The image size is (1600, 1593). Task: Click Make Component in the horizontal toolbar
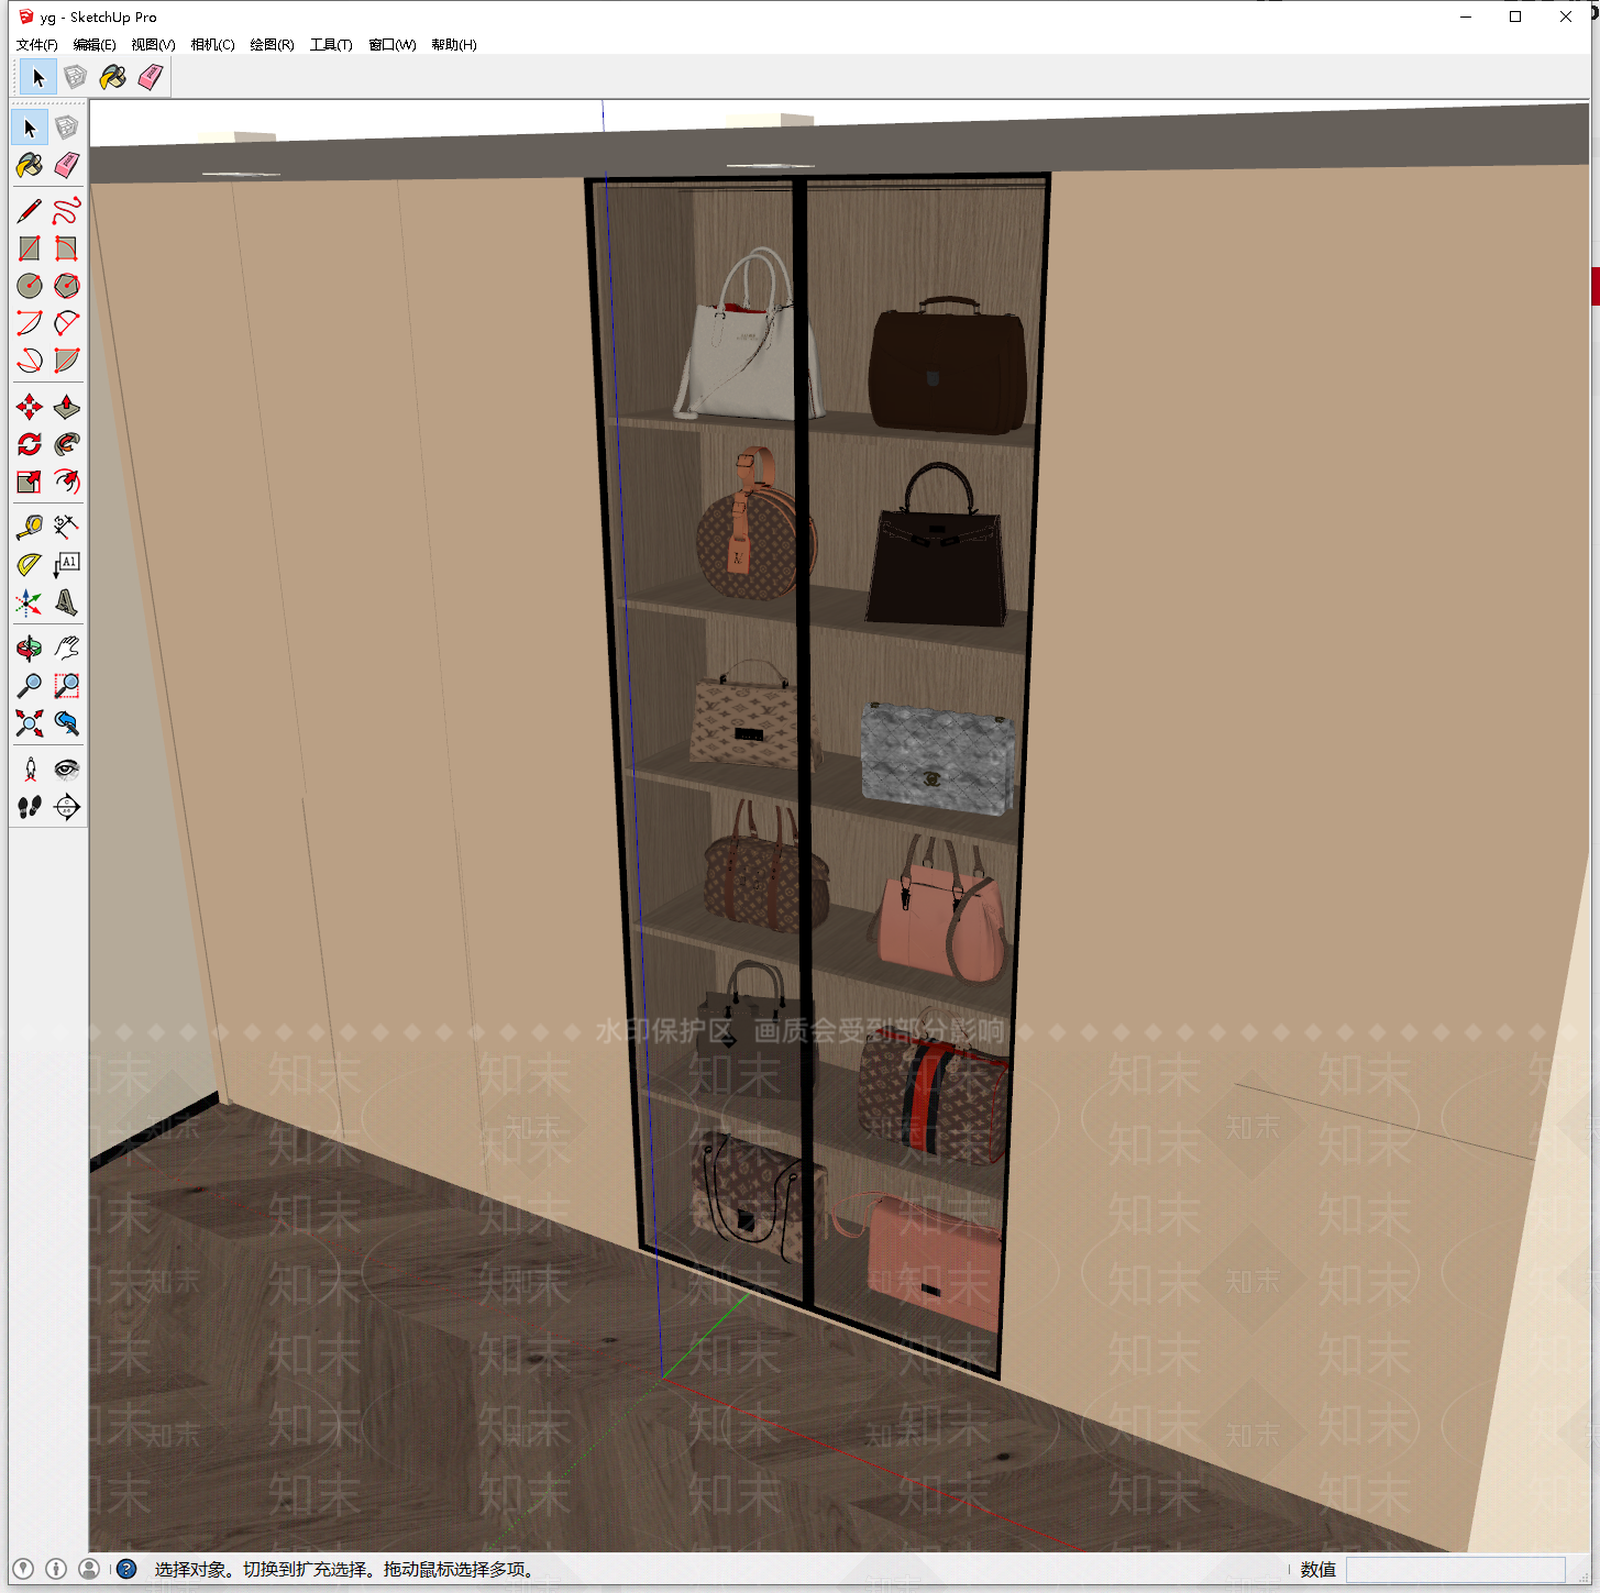[x=75, y=77]
